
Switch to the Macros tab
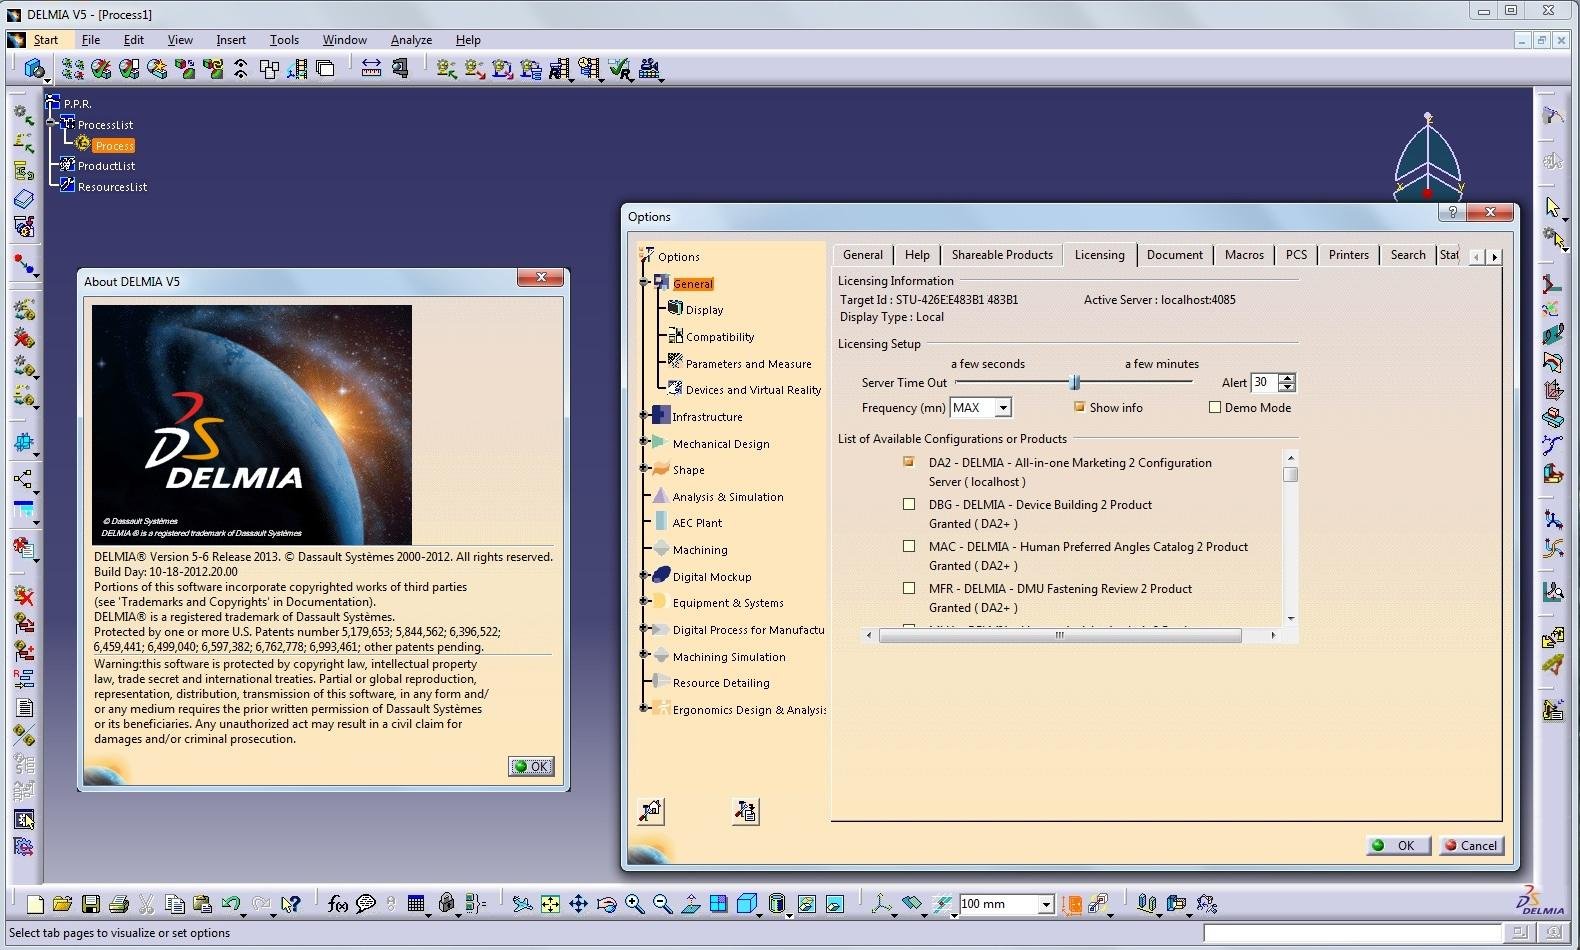(x=1244, y=255)
